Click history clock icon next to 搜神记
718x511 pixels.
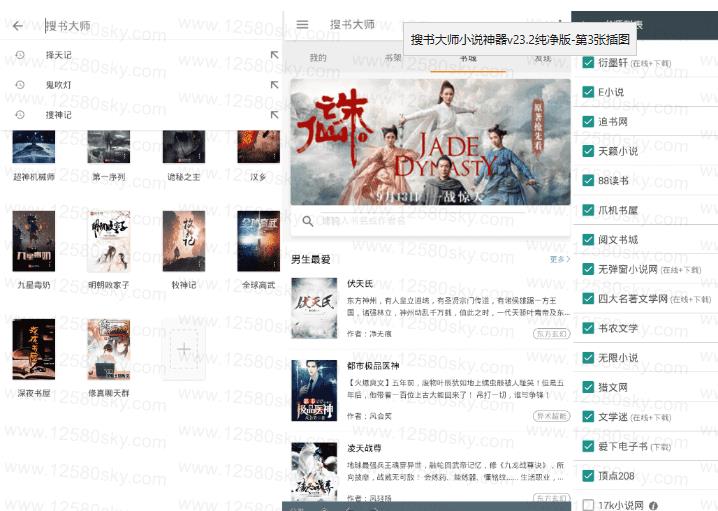click(20, 114)
